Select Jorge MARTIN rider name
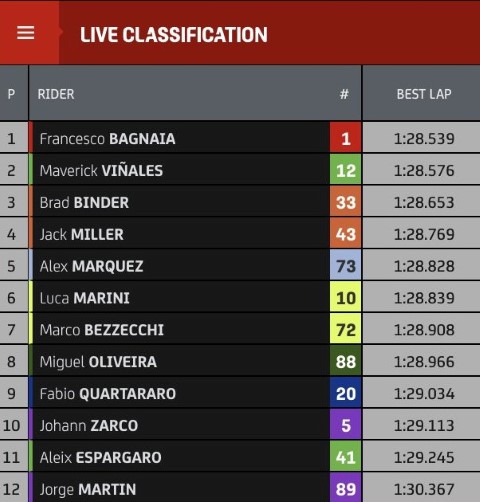480x502 pixels. [88, 489]
